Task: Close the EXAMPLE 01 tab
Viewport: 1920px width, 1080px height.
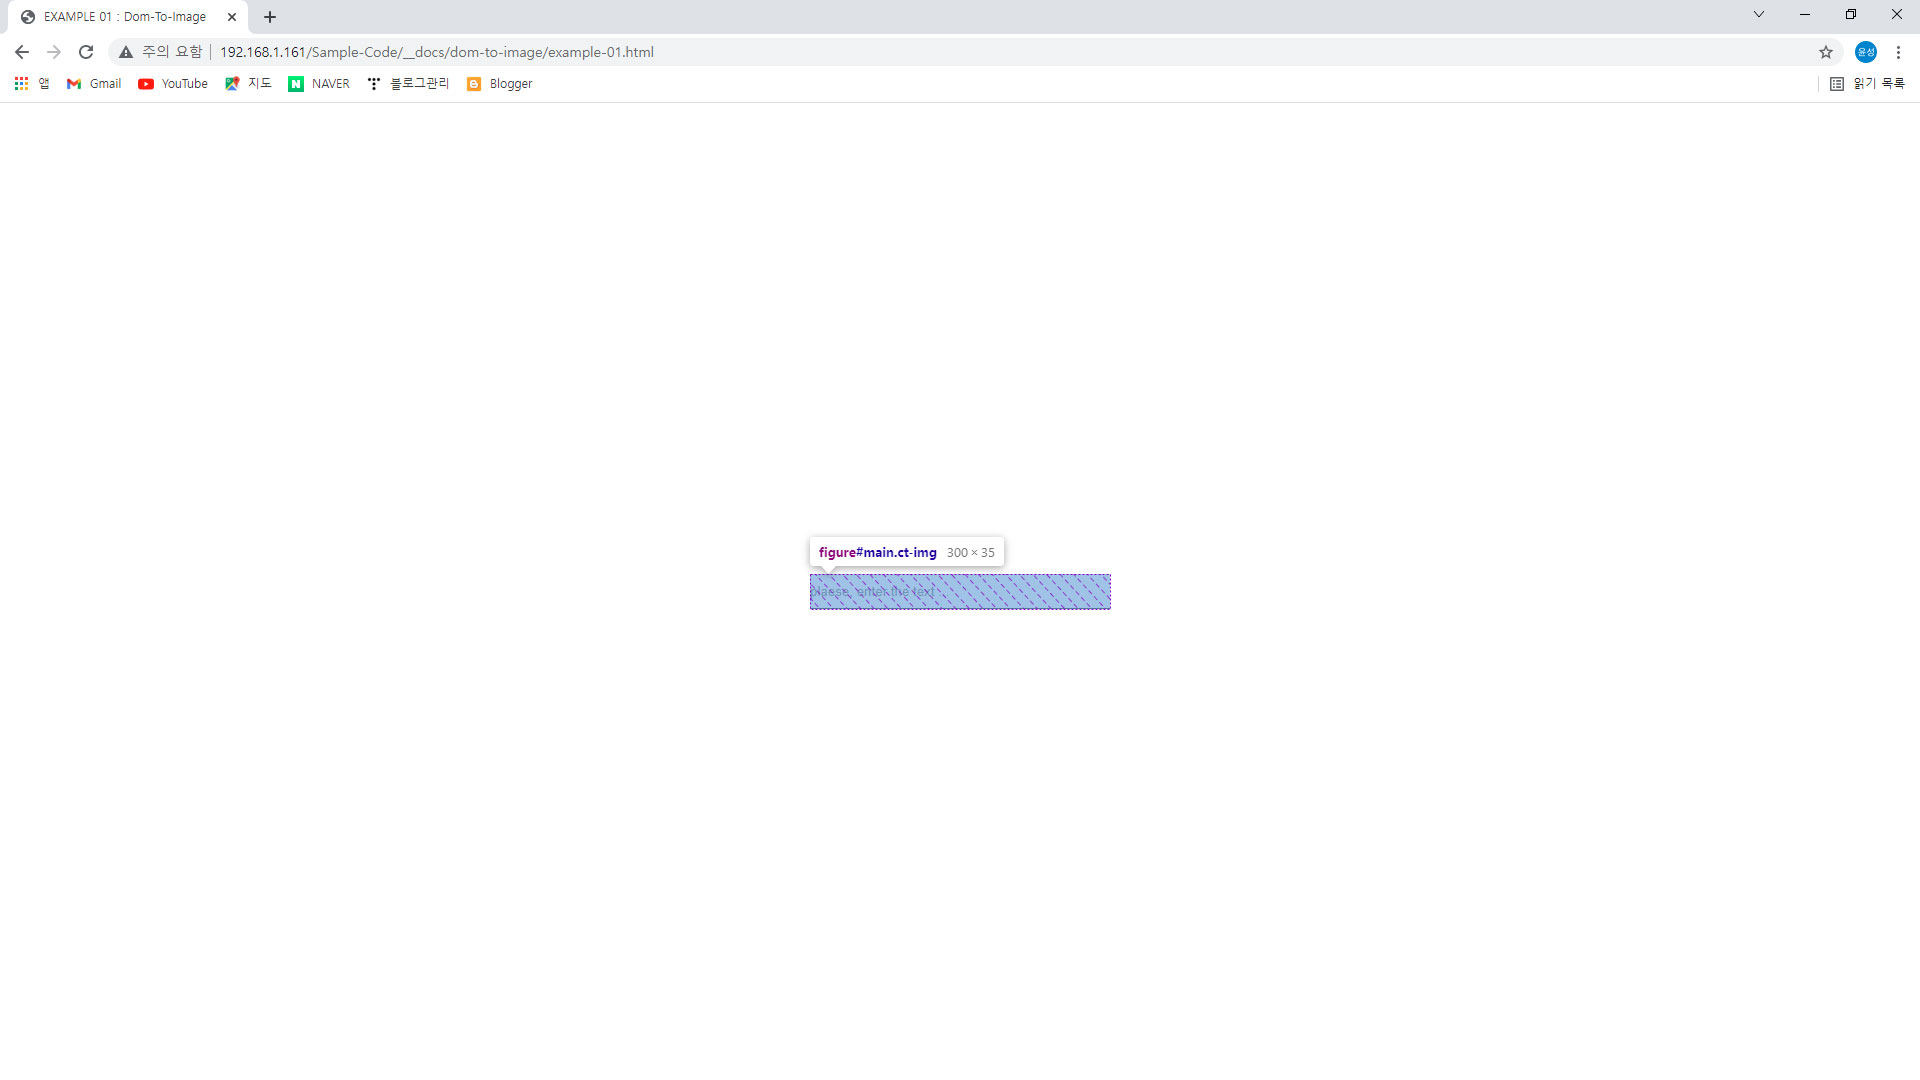Action: [x=232, y=17]
